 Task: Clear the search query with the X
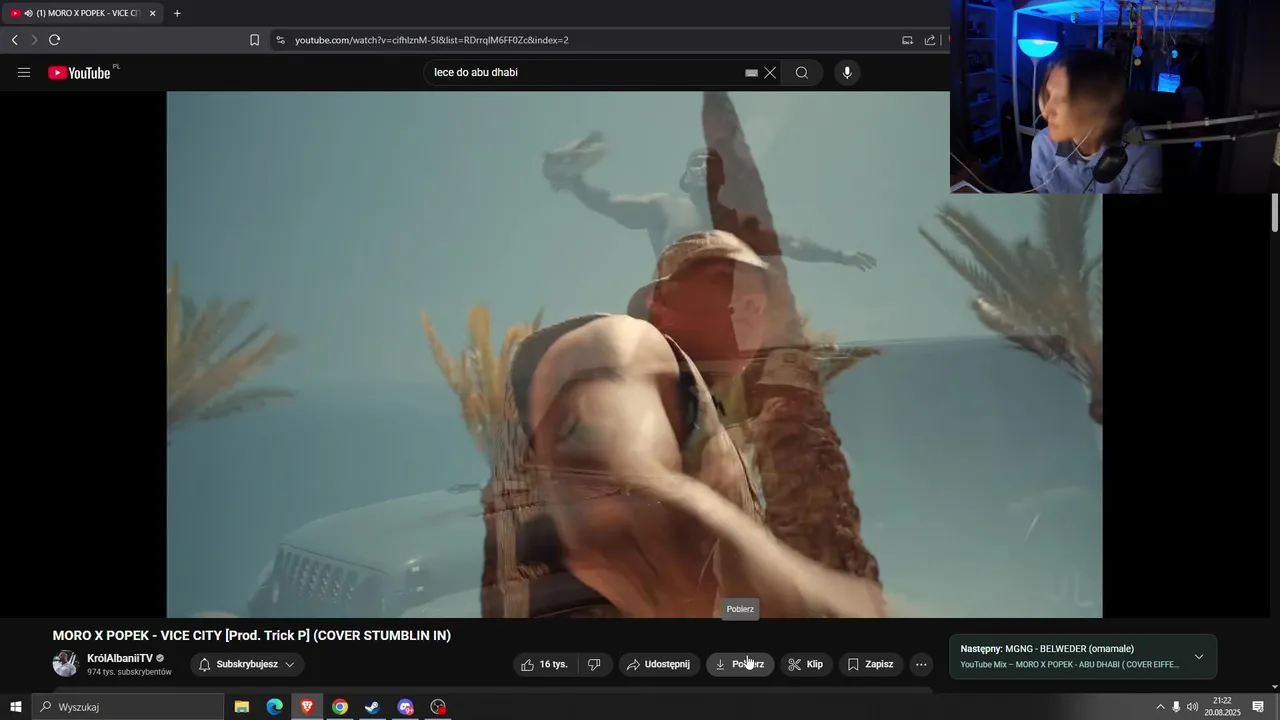click(x=770, y=73)
